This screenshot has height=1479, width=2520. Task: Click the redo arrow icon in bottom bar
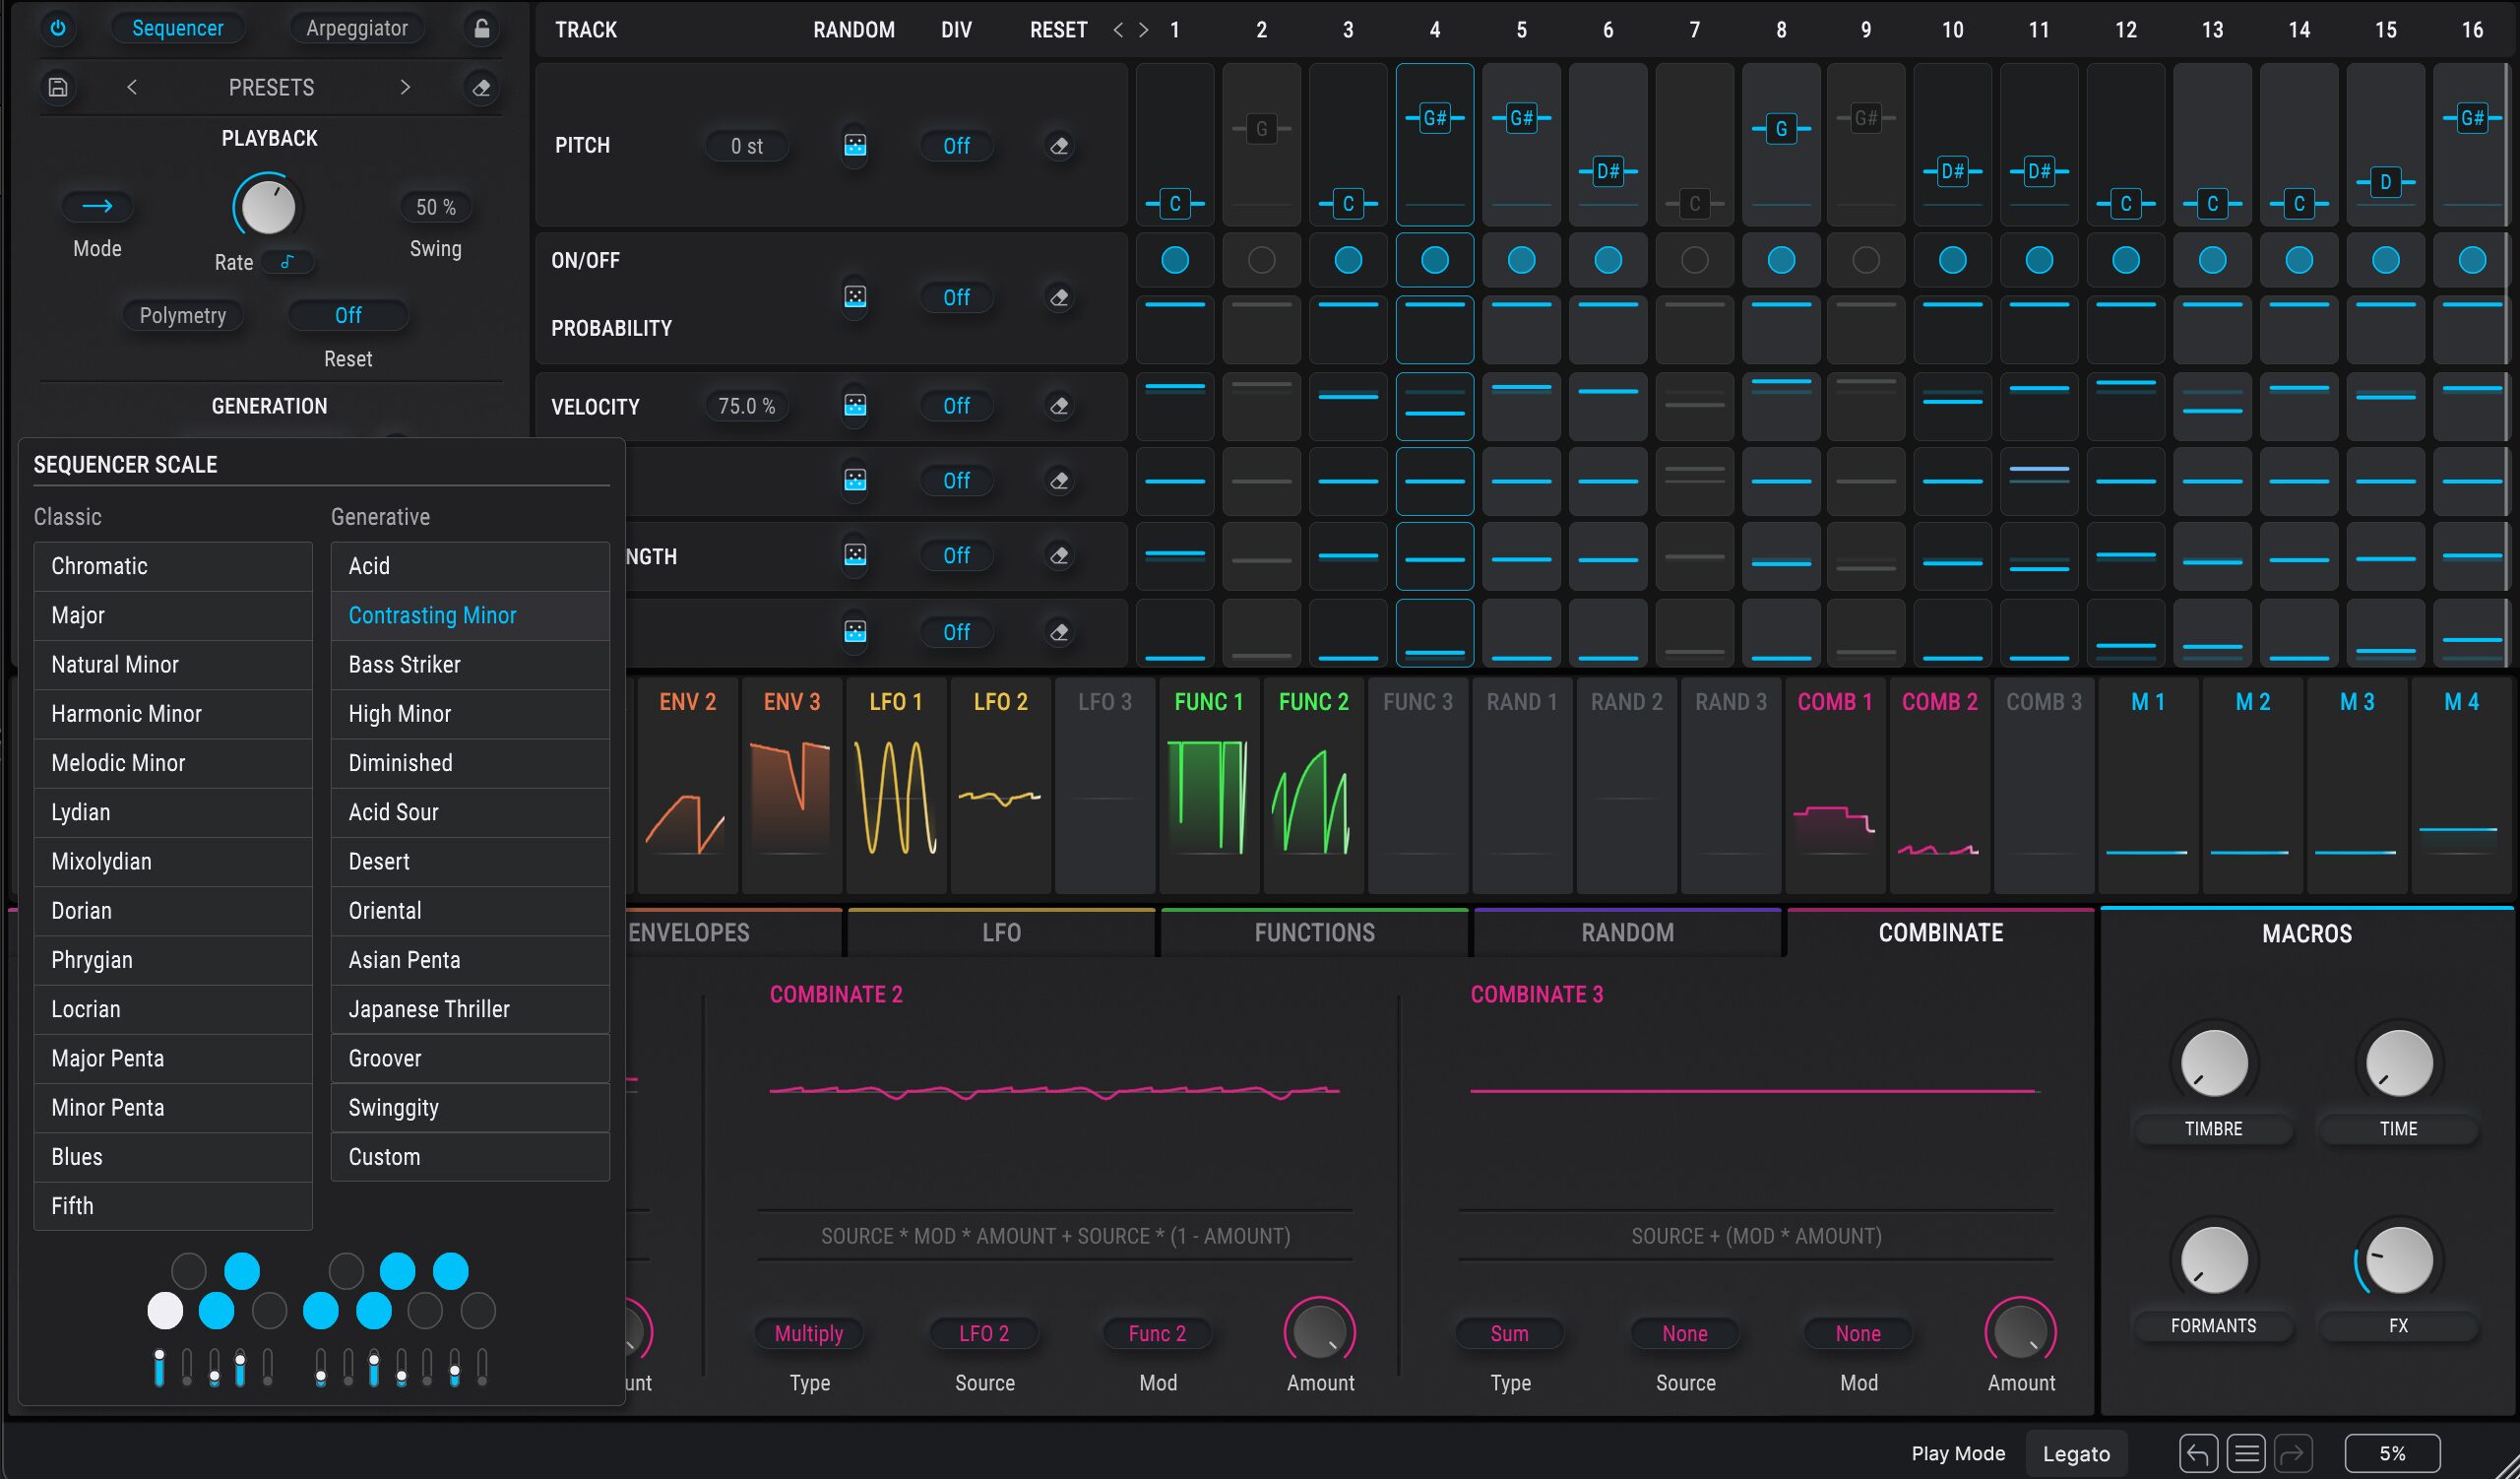(2293, 1453)
